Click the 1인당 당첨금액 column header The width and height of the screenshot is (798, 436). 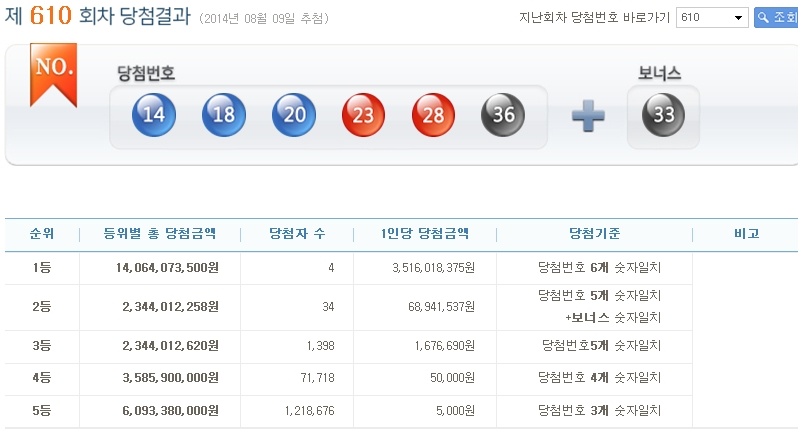(x=424, y=234)
